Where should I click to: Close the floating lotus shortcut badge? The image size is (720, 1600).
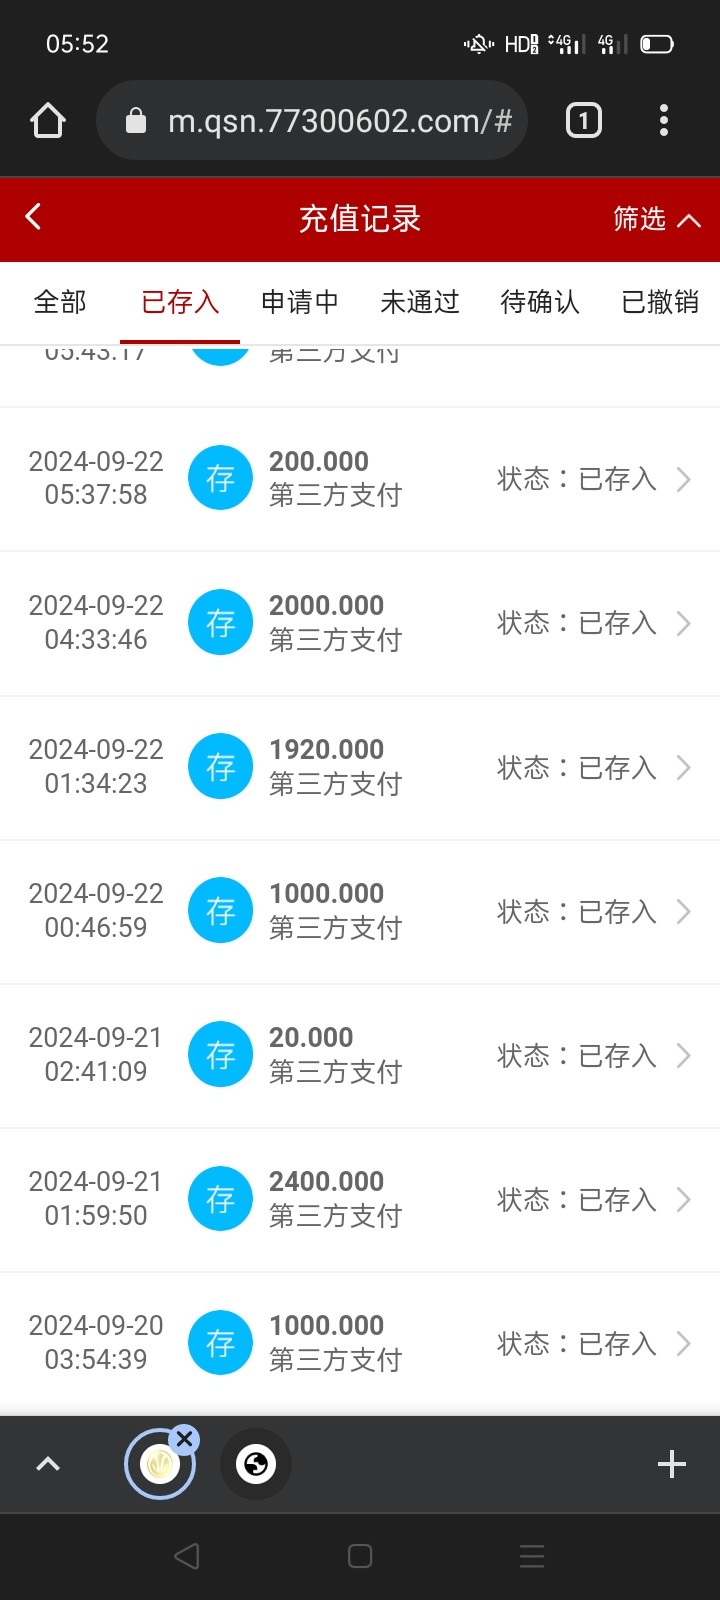click(184, 1439)
